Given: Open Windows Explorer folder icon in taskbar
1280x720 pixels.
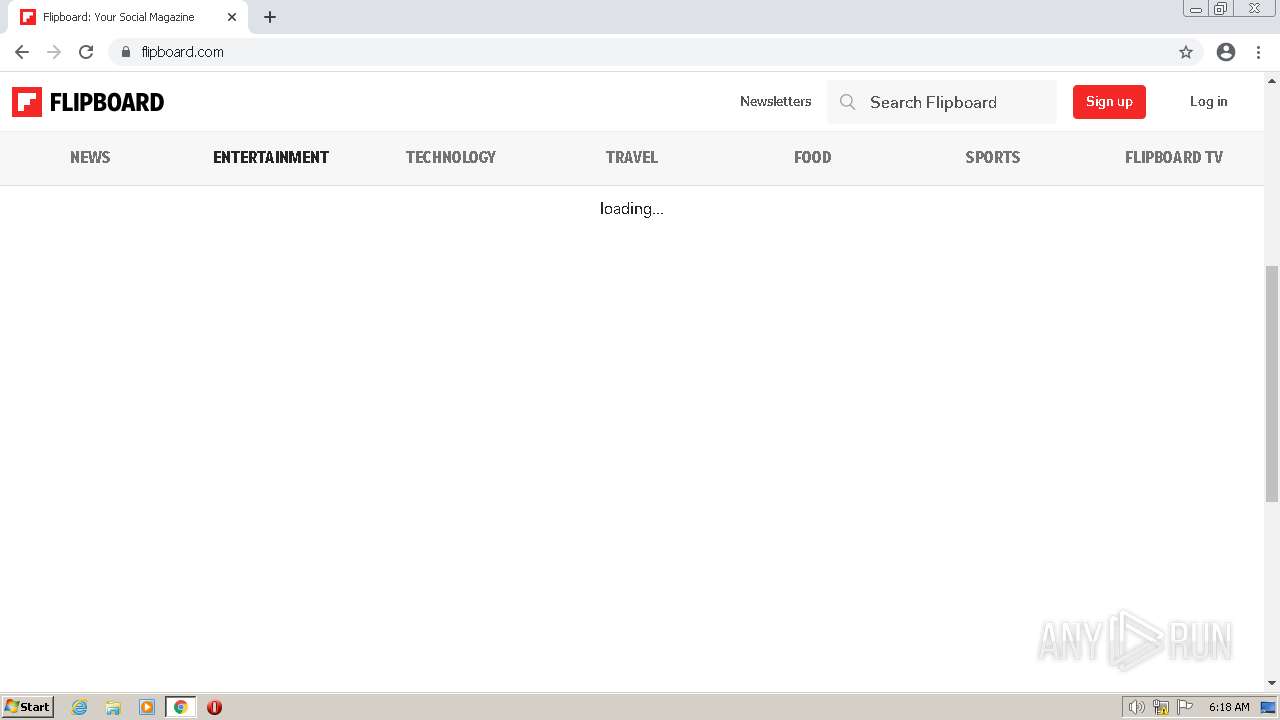Looking at the screenshot, I should point(113,707).
